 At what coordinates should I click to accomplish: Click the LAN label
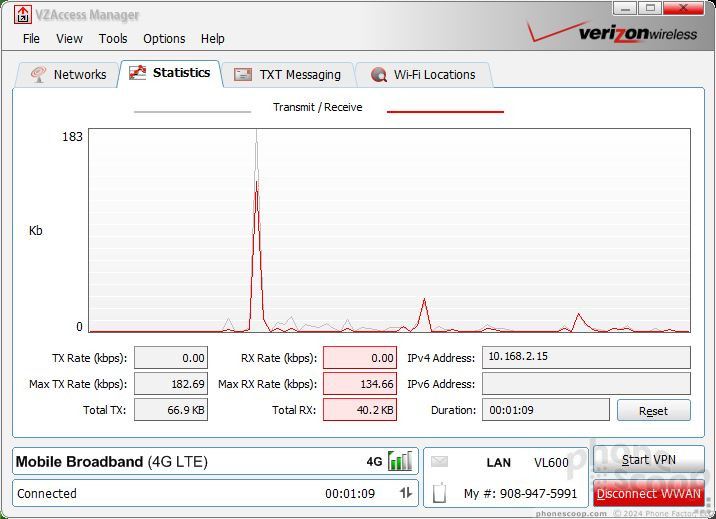tap(498, 462)
